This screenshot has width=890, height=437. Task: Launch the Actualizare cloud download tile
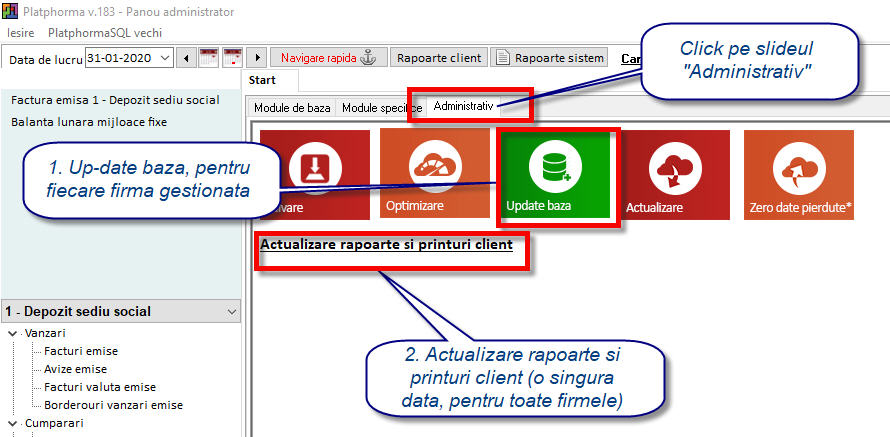coord(672,176)
